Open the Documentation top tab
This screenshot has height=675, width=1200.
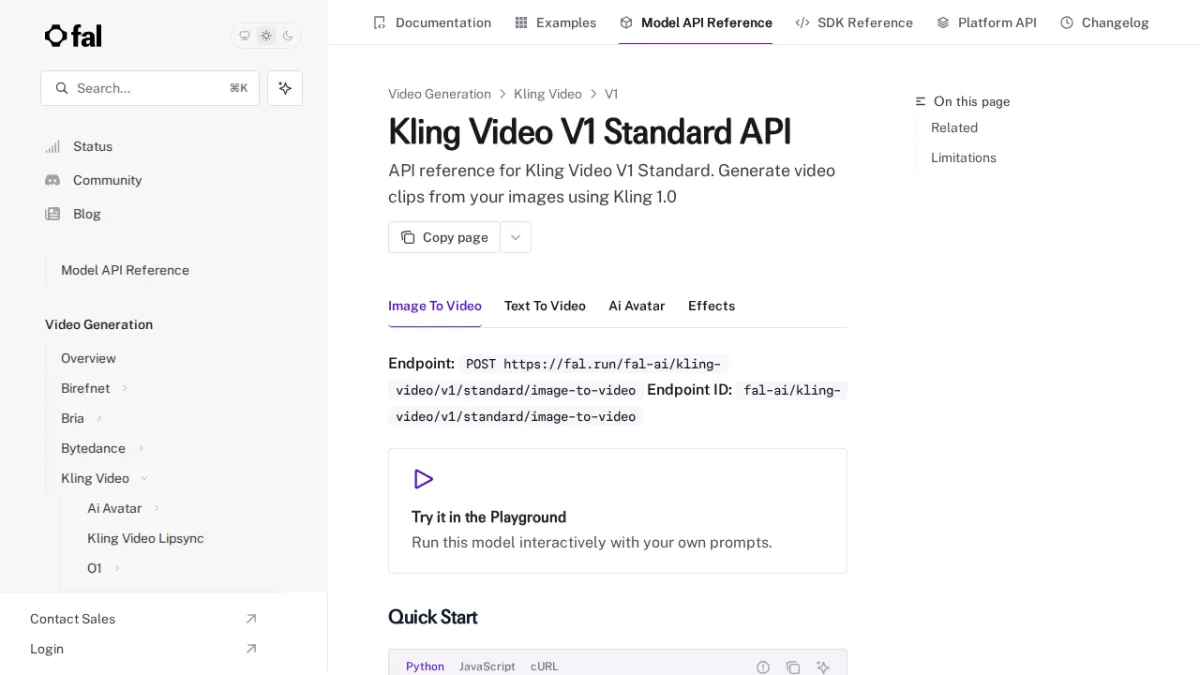coord(432,22)
